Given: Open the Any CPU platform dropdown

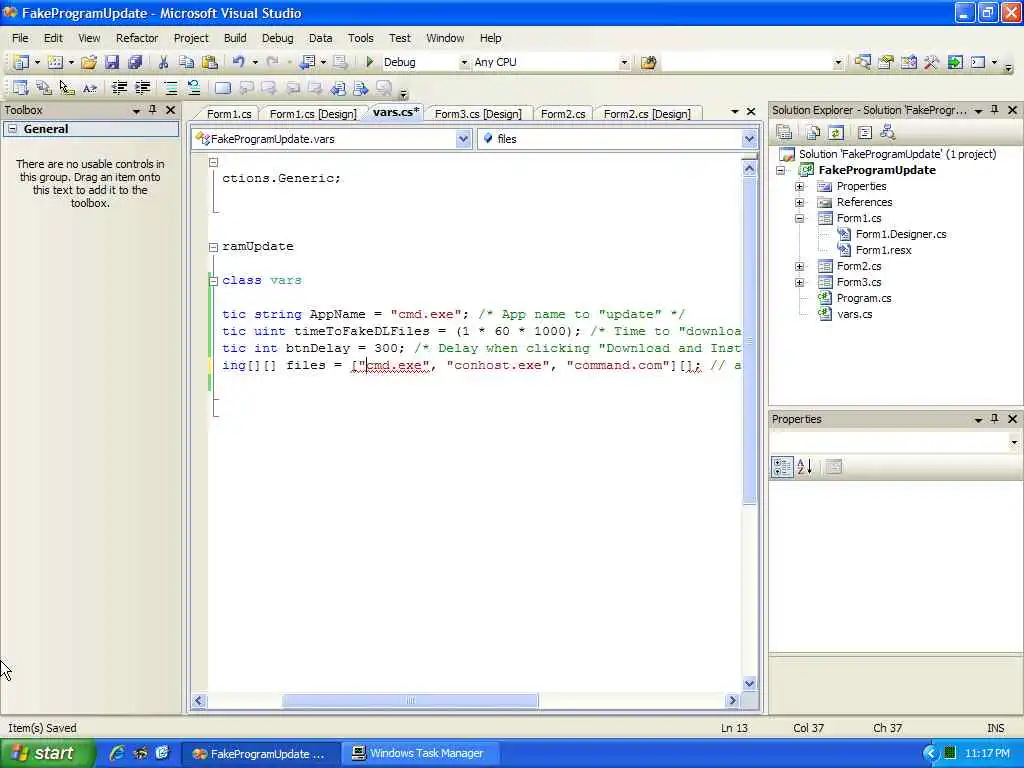Looking at the screenshot, I should tap(624, 62).
